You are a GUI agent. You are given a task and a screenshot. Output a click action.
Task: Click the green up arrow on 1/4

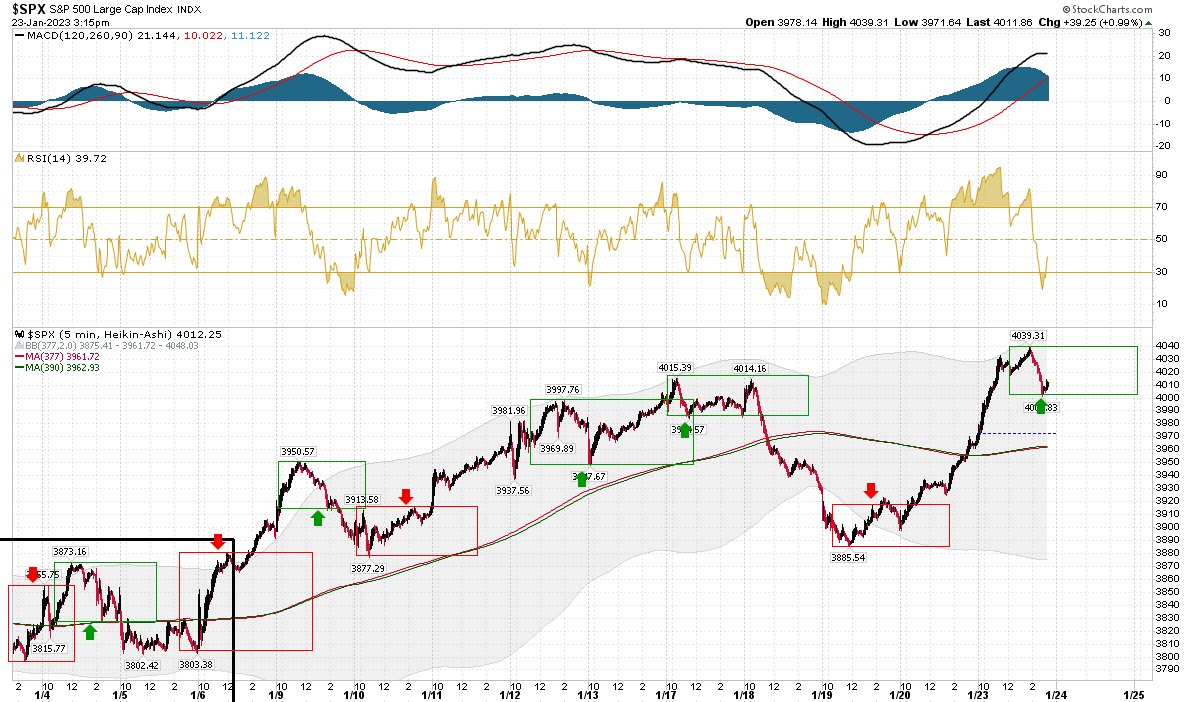point(90,632)
